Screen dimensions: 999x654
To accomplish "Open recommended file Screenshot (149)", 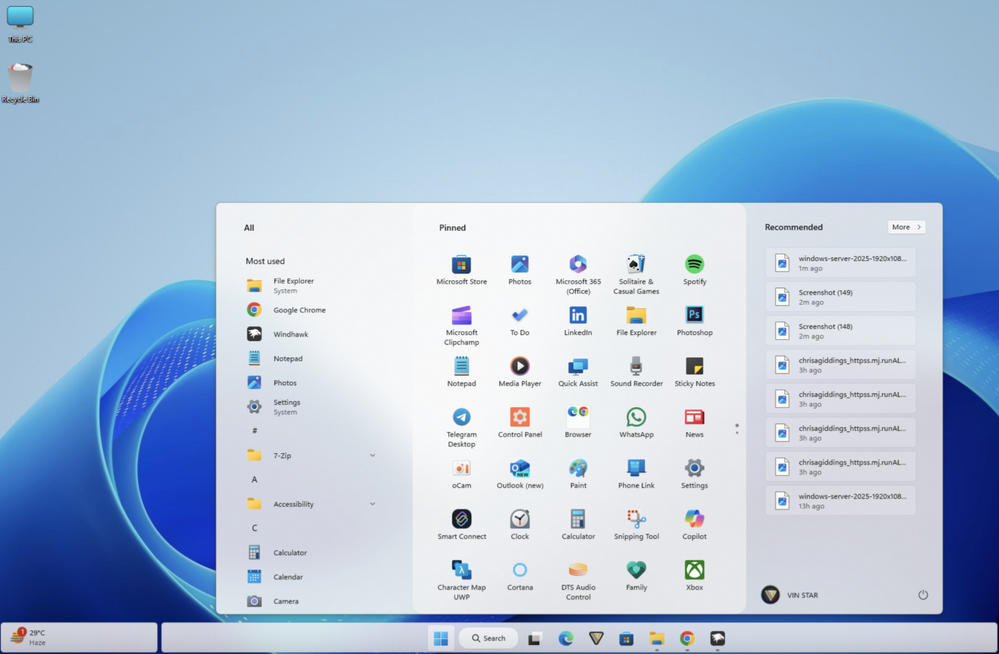I will 840,296.
